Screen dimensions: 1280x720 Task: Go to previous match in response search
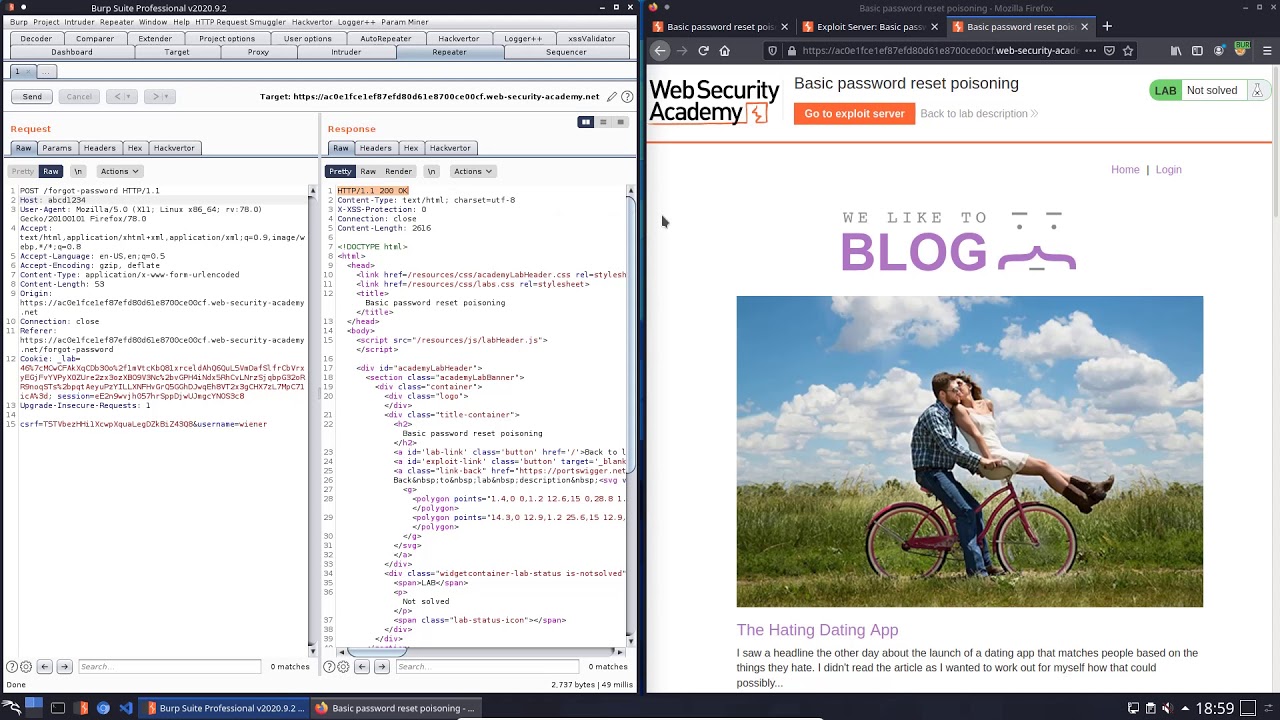click(x=361, y=667)
